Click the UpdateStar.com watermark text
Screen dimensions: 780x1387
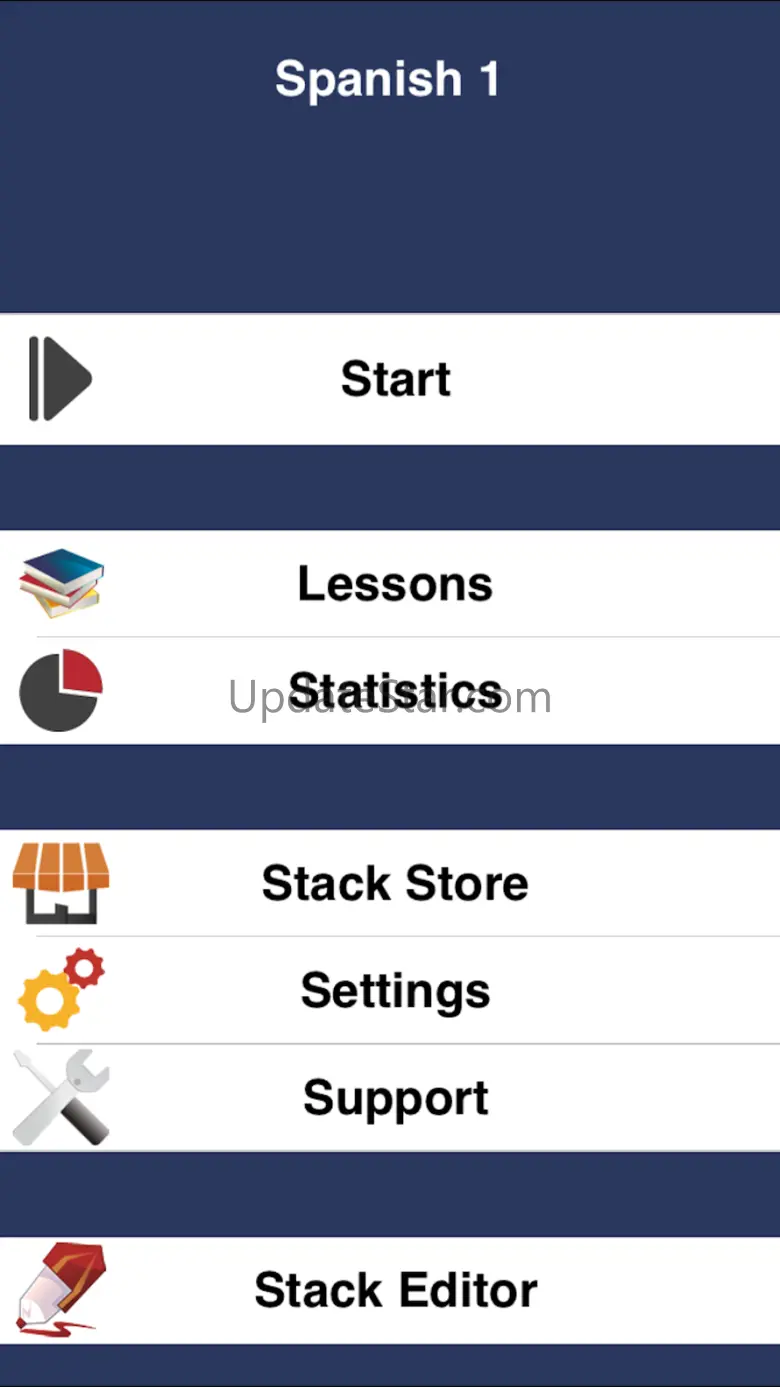click(x=390, y=697)
